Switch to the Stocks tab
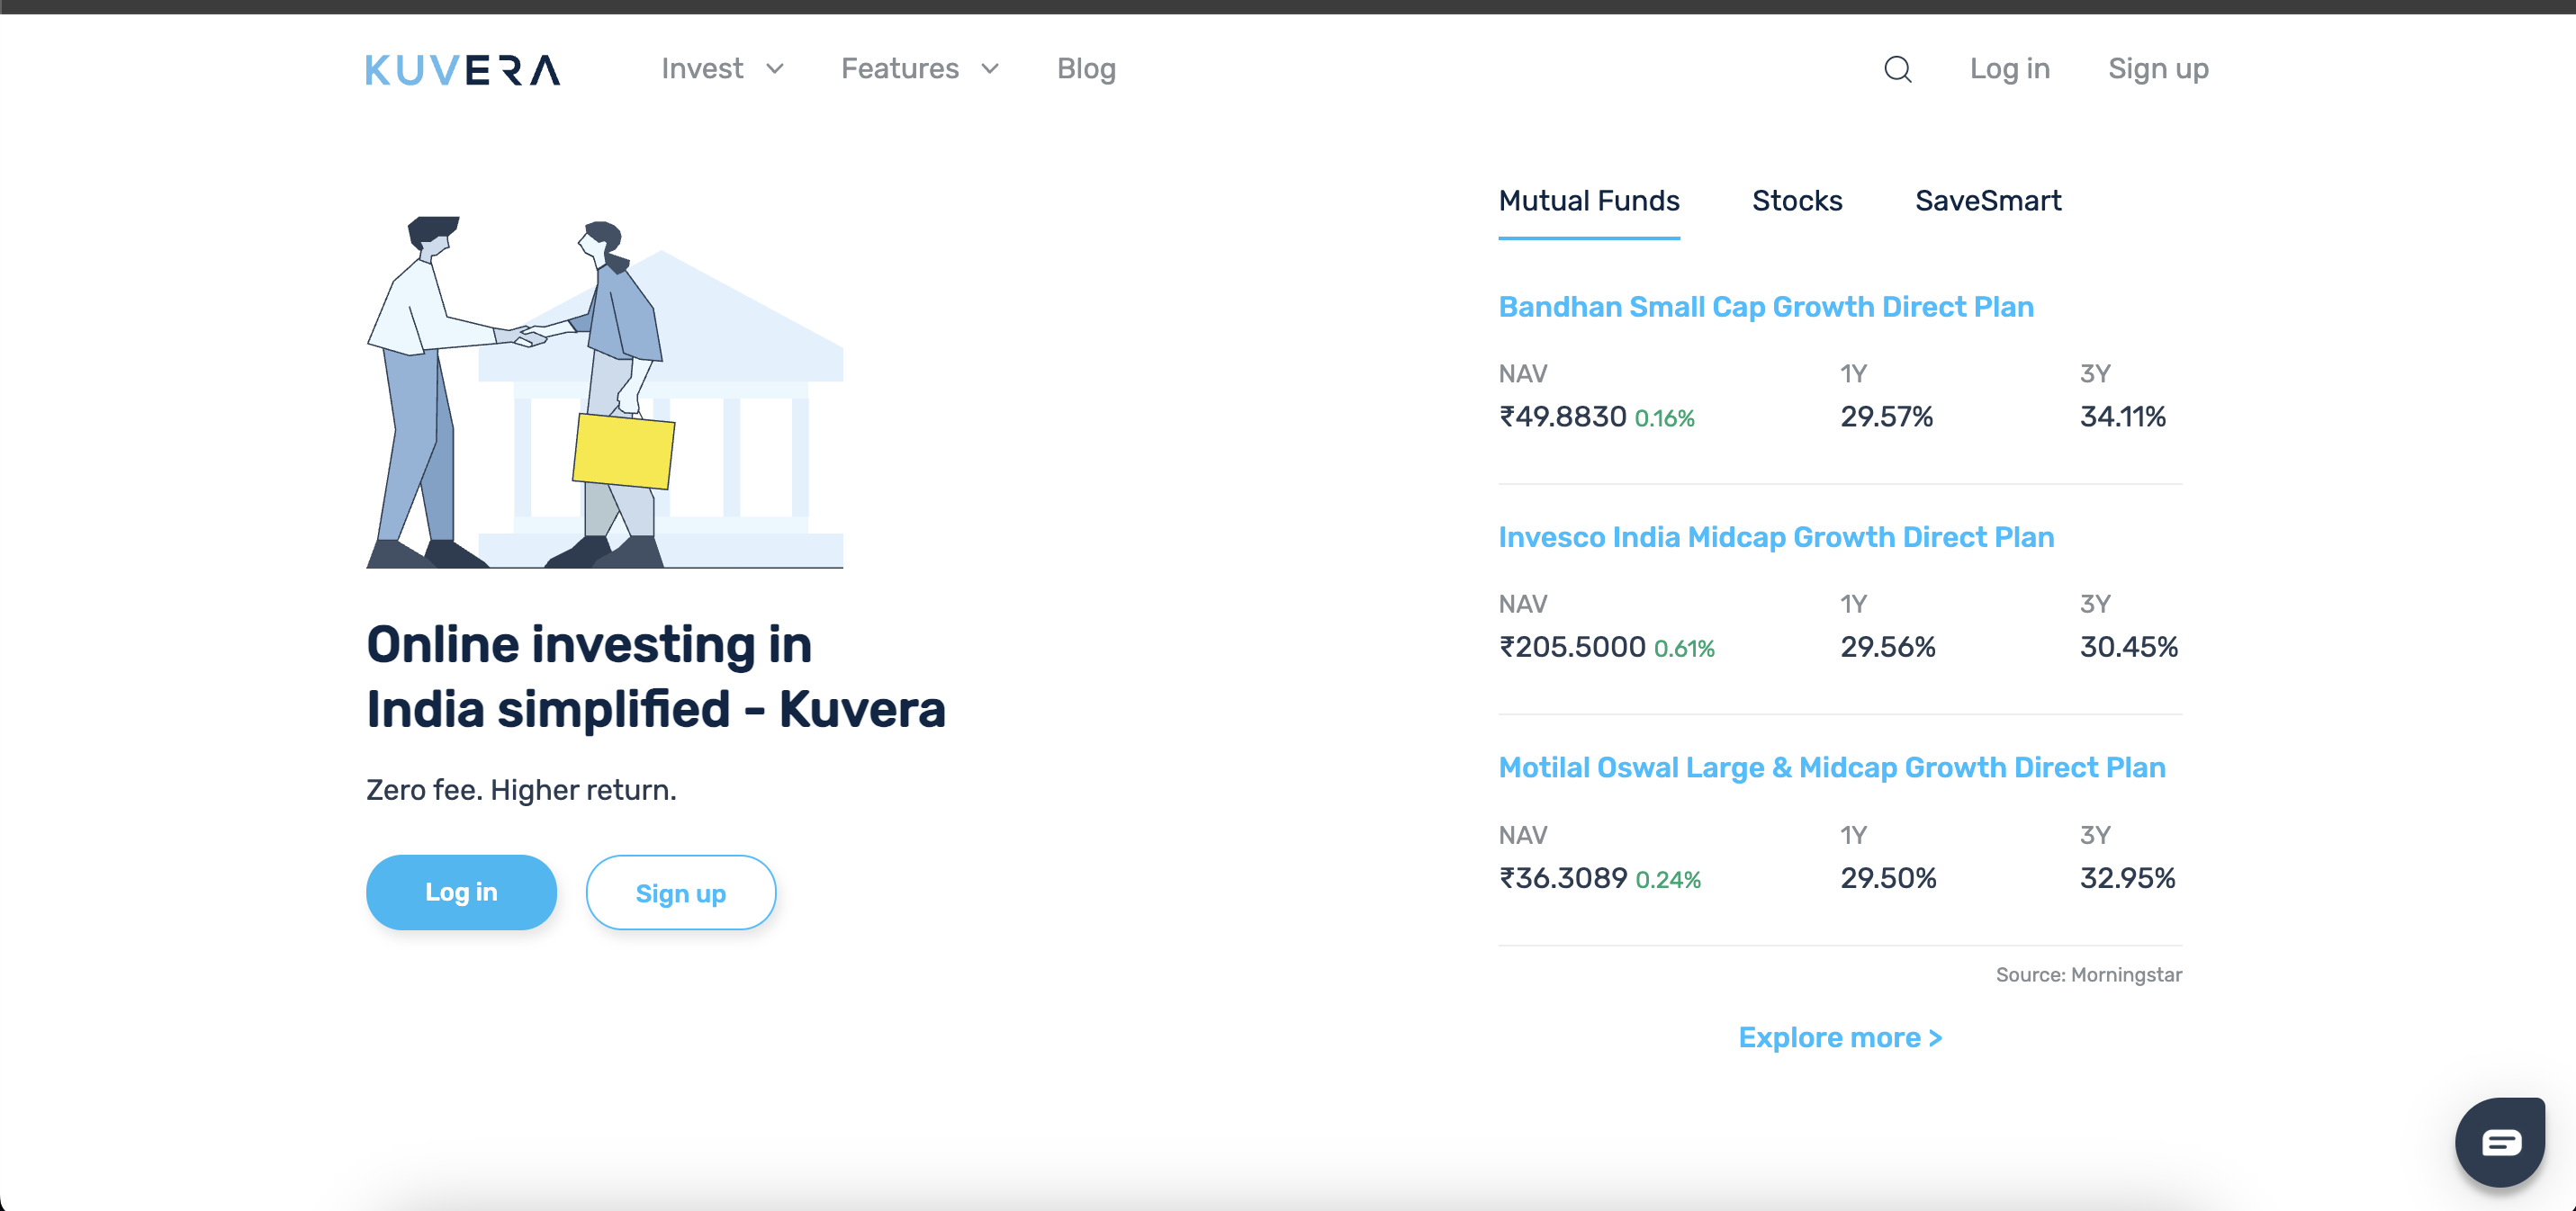The height and width of the screenshot is (1211, 2576). pyautogui.click(x=1797, y=201)
